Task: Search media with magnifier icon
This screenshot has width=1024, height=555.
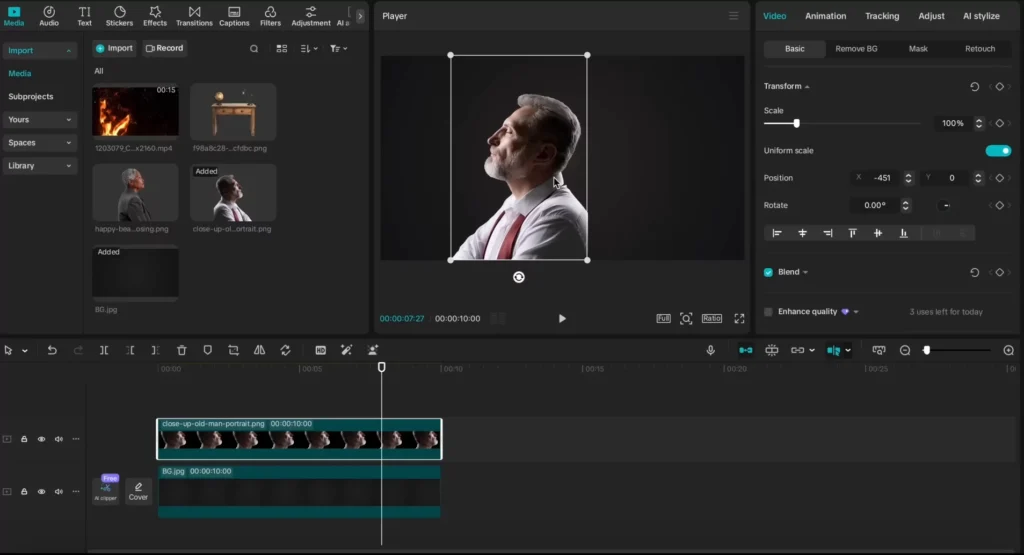Action: (x=254, y=48)
